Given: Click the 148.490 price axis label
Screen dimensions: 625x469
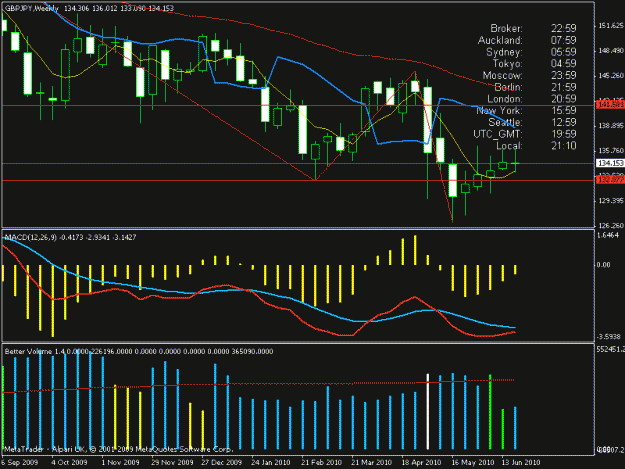Looking at the screenshot, I should [611, 51].
